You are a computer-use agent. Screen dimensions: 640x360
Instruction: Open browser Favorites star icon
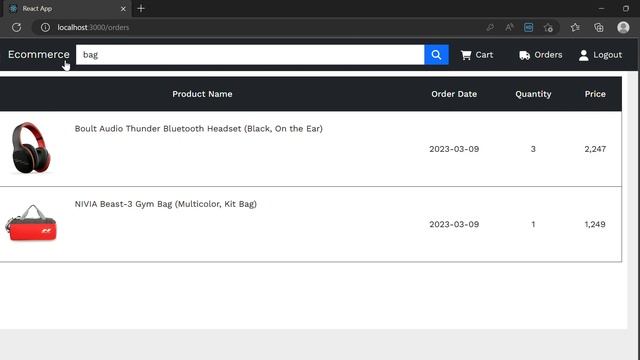click(575, 27)
